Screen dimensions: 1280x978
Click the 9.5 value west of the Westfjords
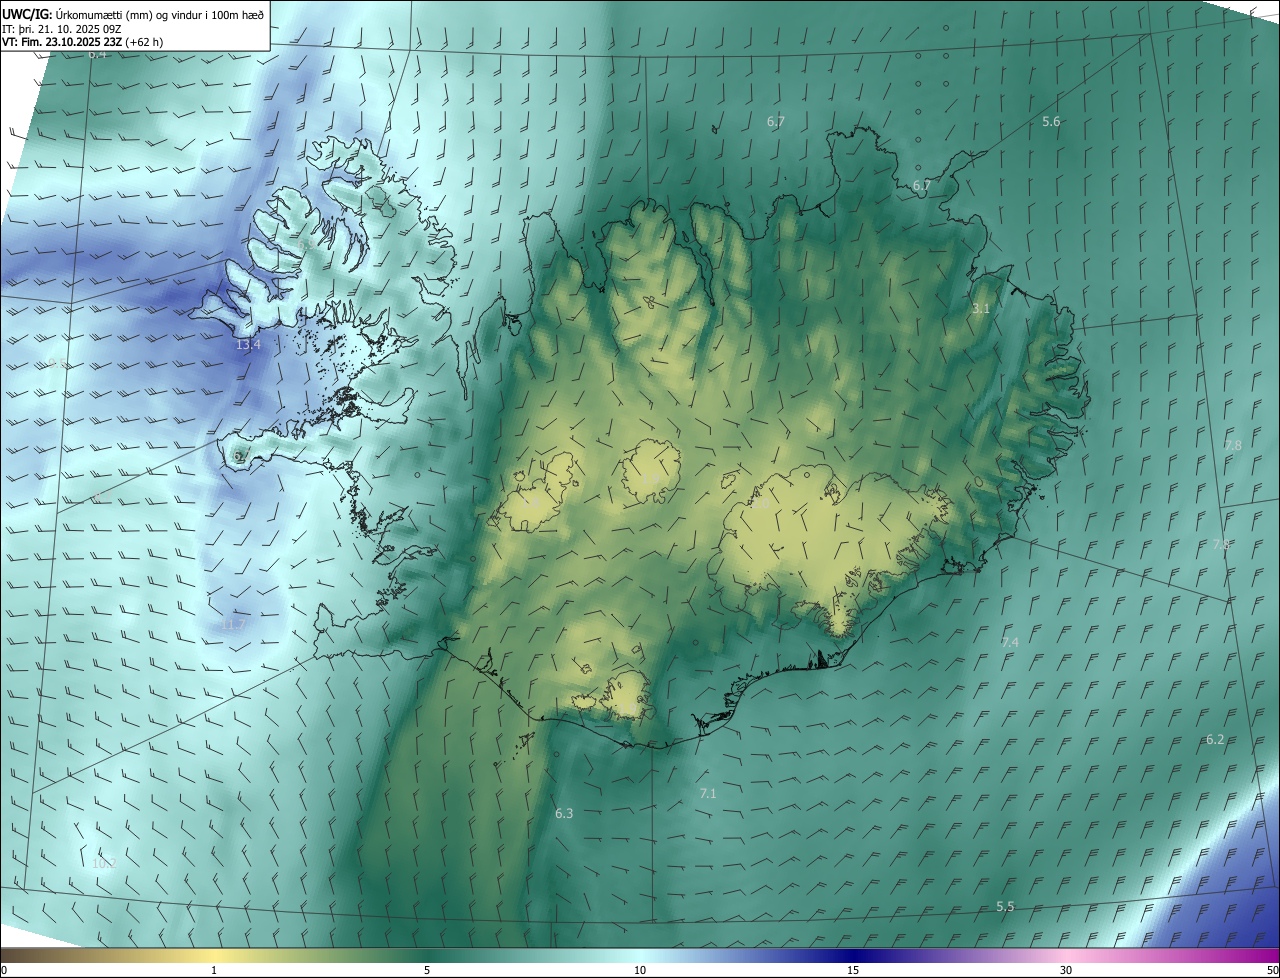57,363
